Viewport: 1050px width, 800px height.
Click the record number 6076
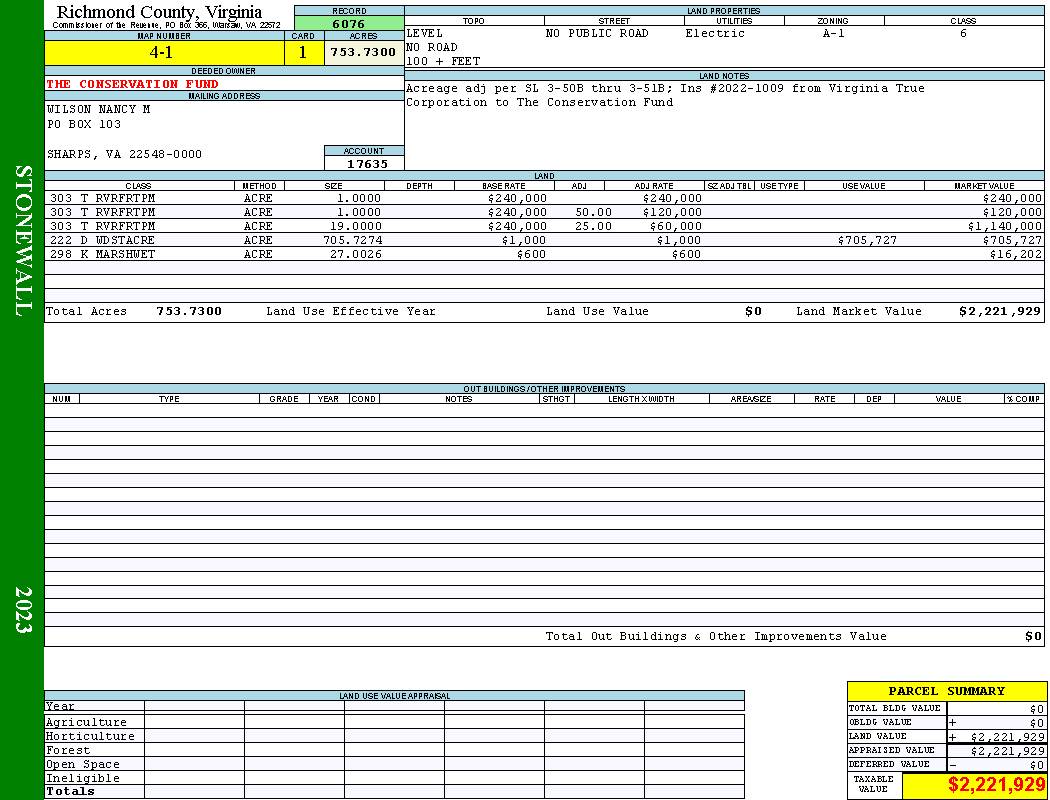click(349, 23)
